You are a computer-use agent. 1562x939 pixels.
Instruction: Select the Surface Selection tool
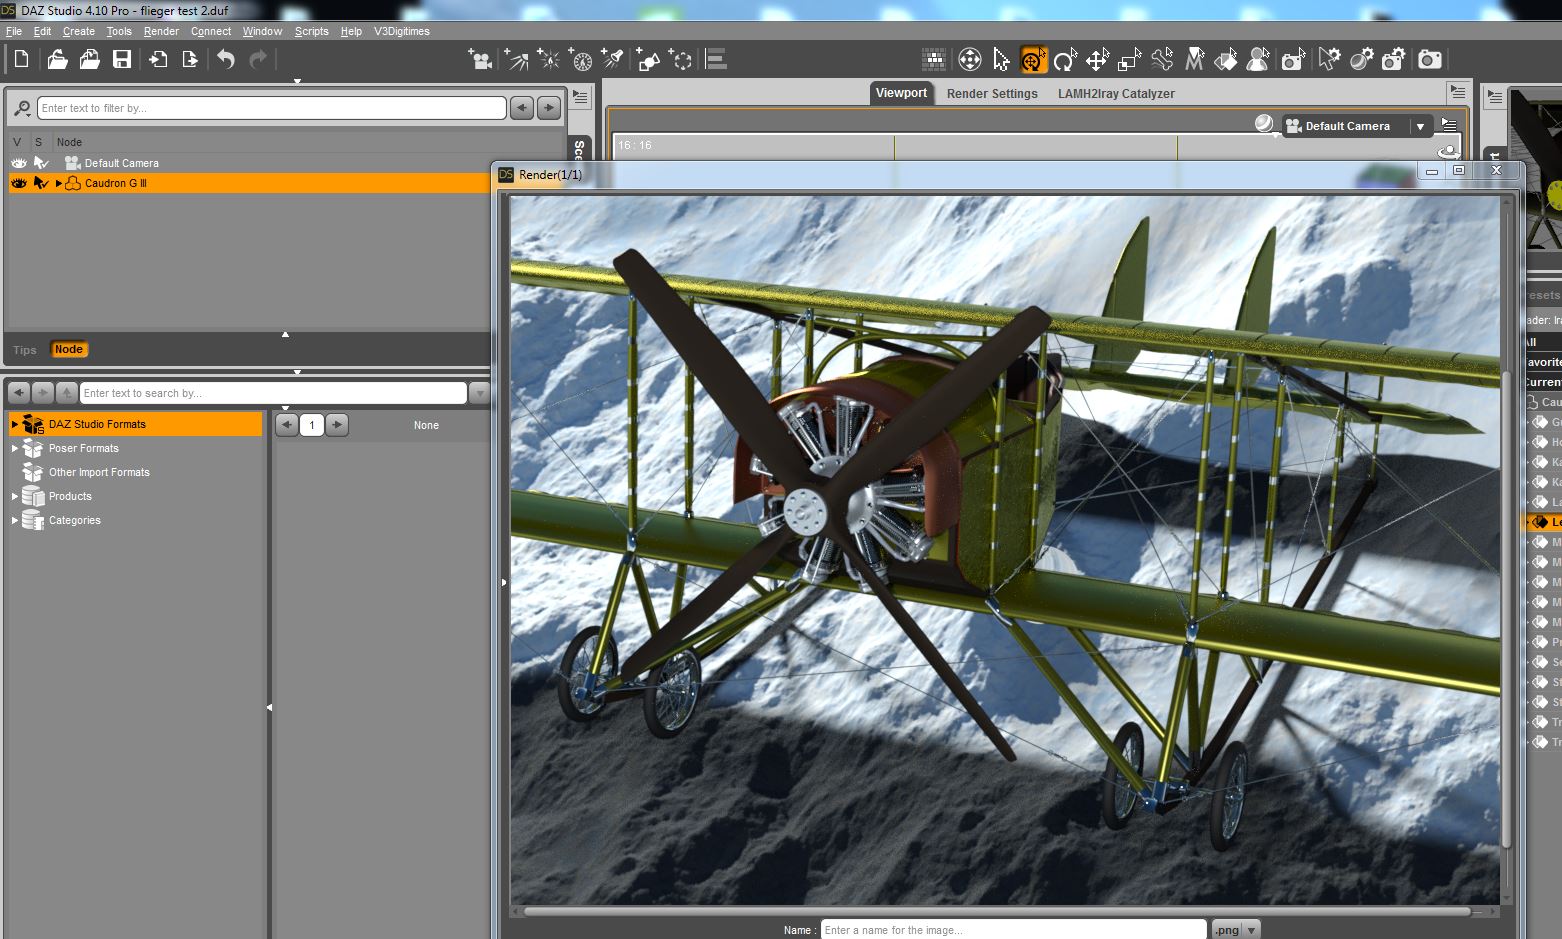pyautogui.click(x=1225, y=60)
